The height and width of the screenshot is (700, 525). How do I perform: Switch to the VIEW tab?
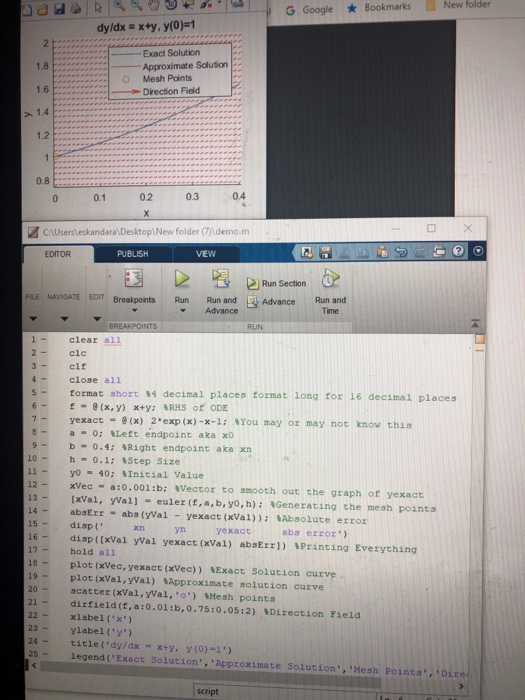pyautogui.click(x=206, y=254)
